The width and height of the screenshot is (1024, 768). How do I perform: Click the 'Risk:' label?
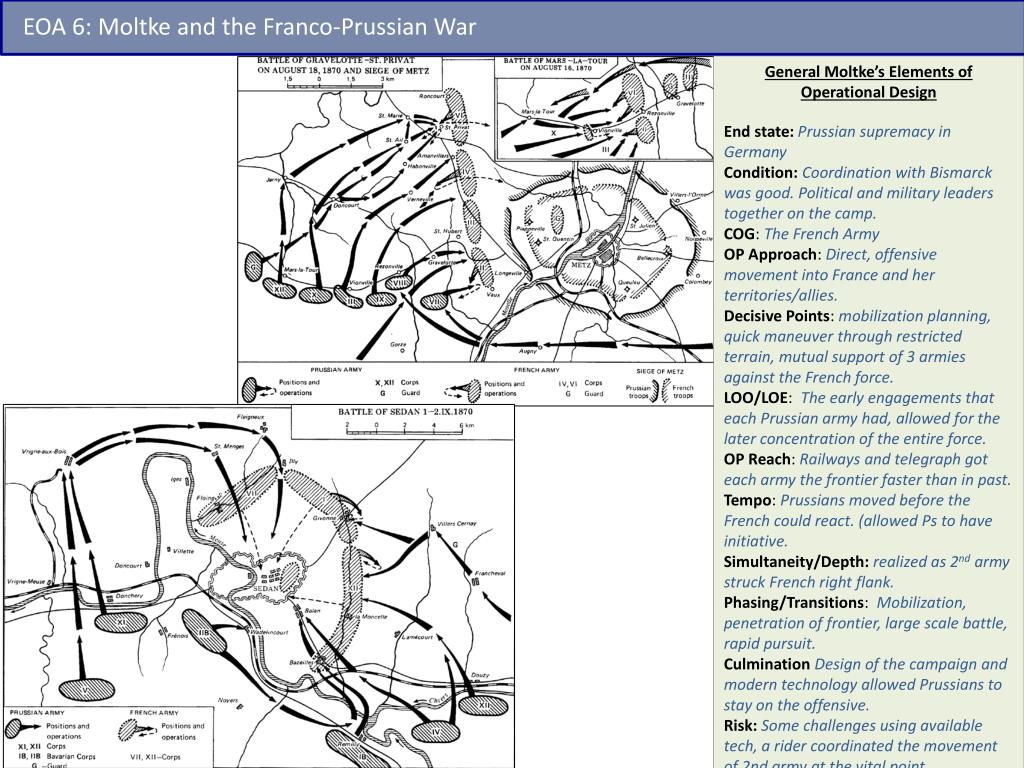point(740,726)
